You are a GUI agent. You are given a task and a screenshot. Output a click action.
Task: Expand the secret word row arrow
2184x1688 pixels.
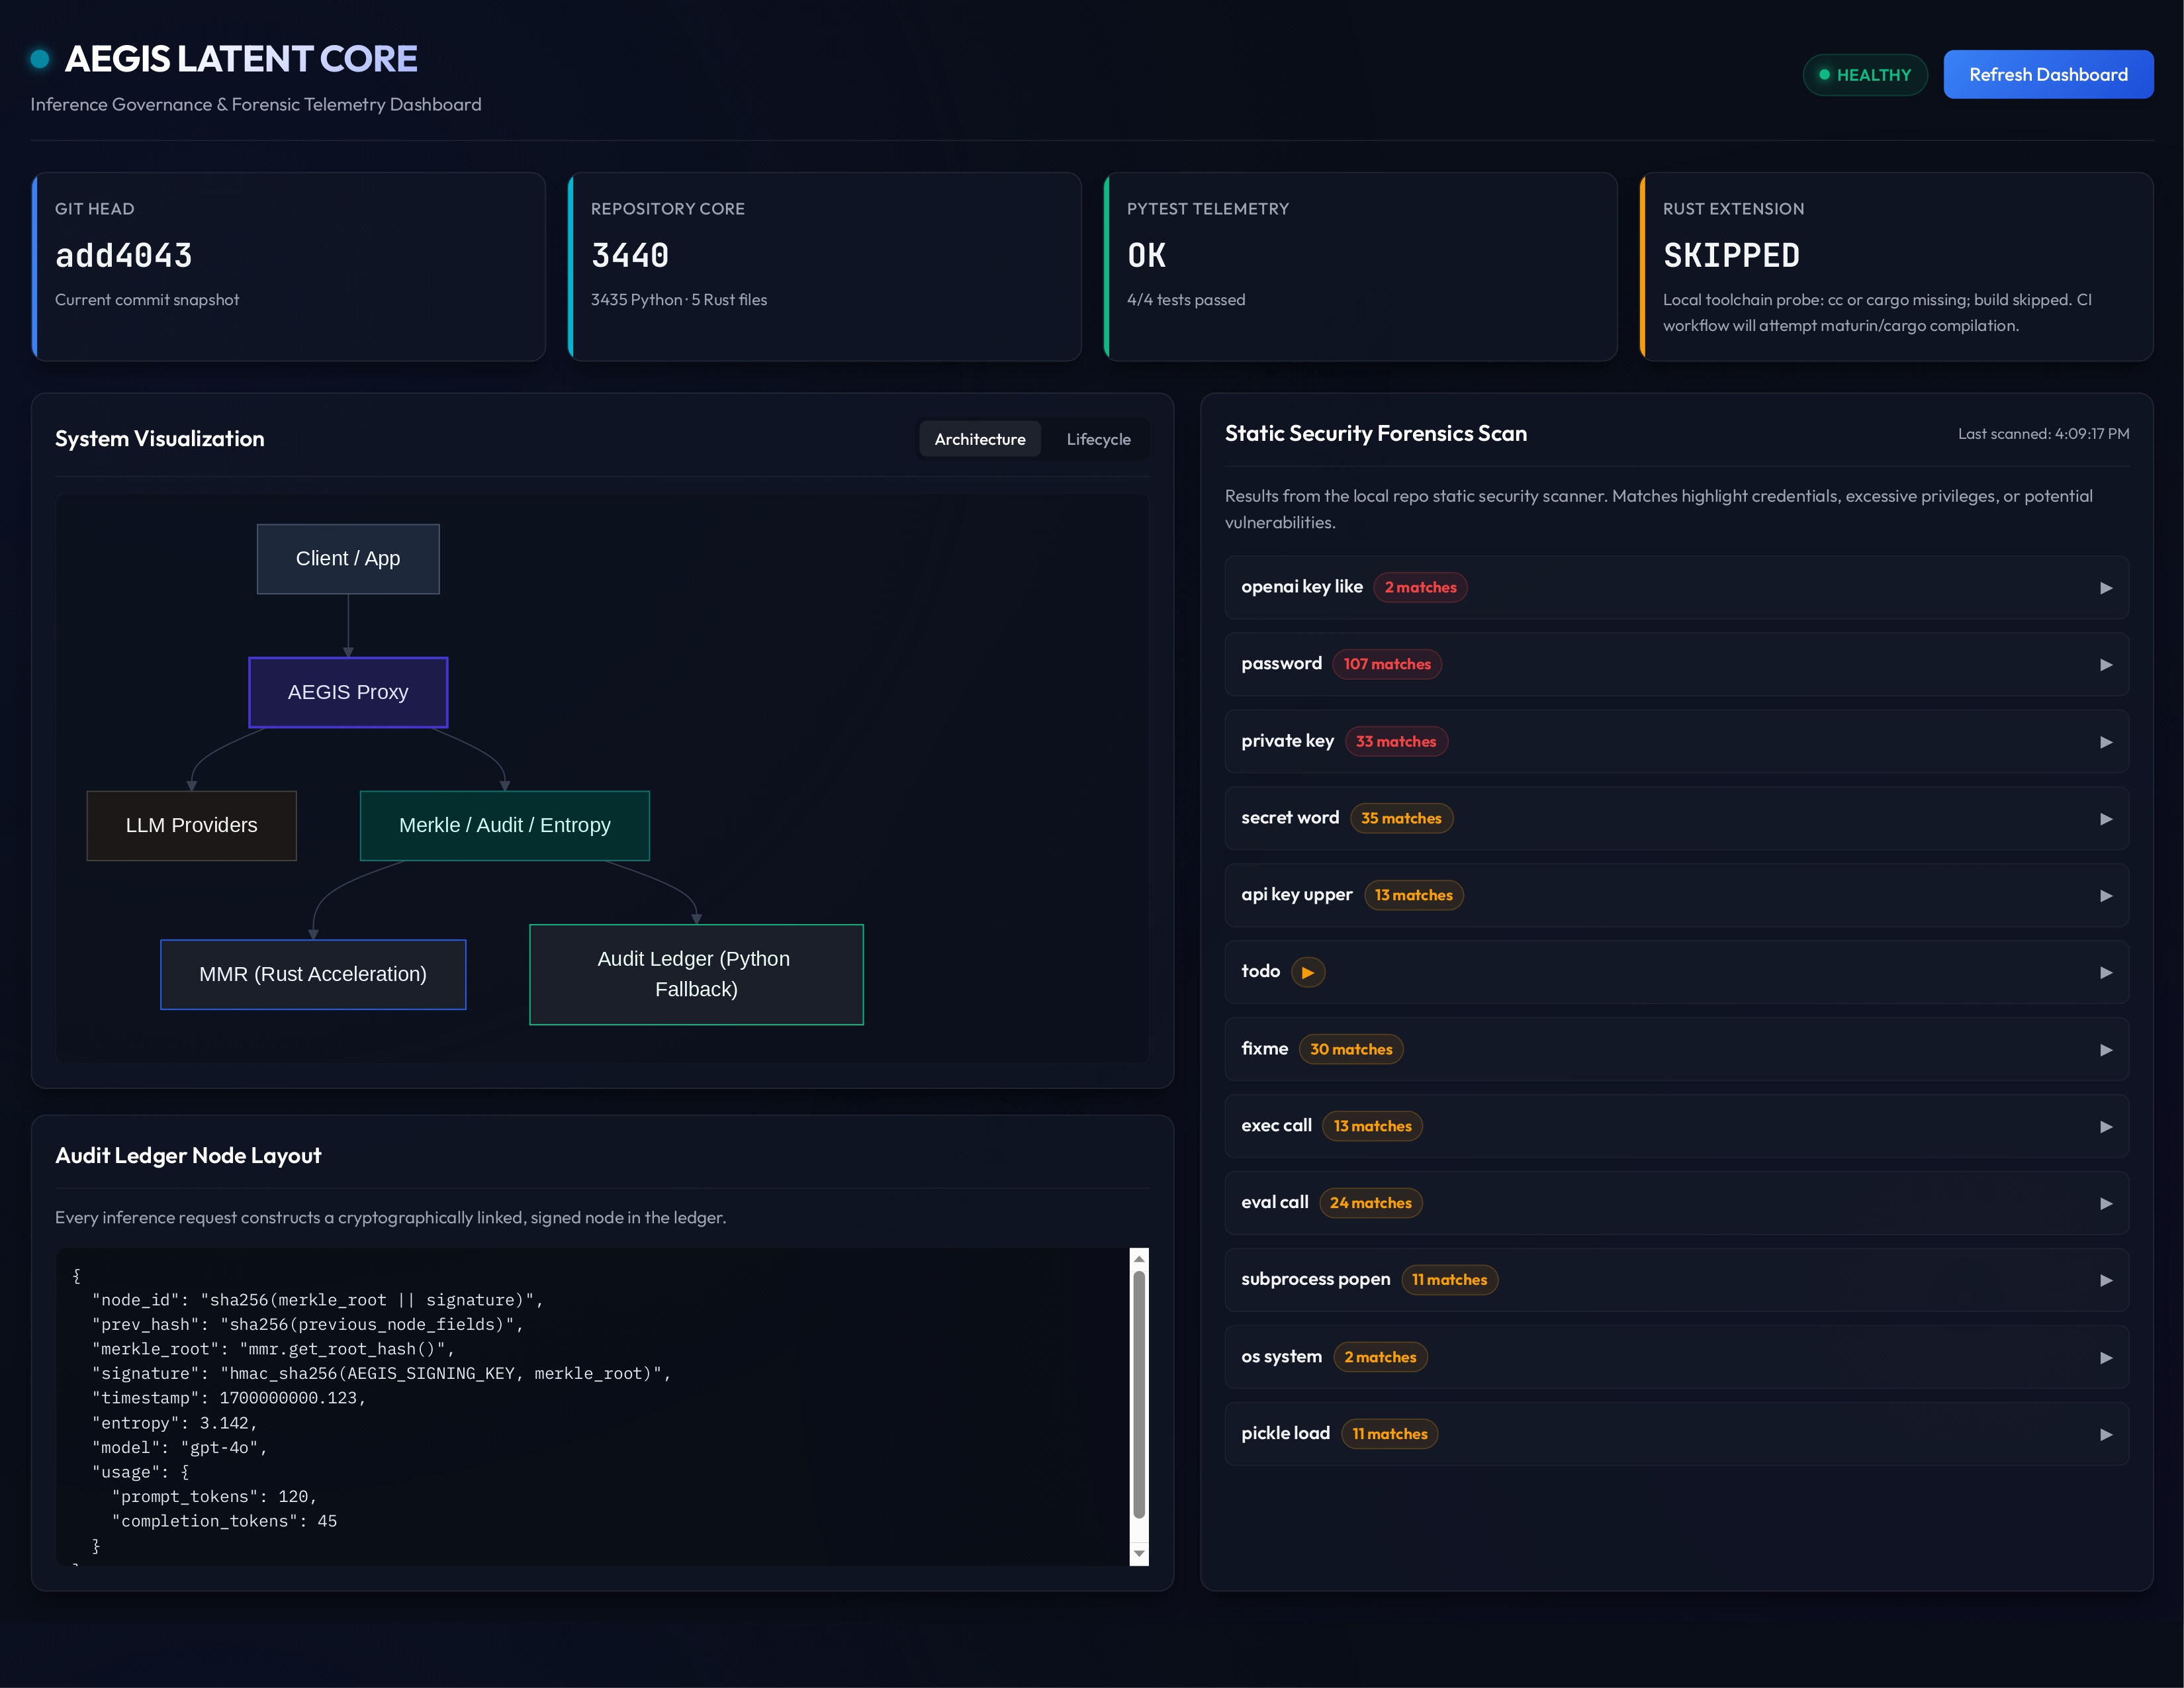(2106, 819)
